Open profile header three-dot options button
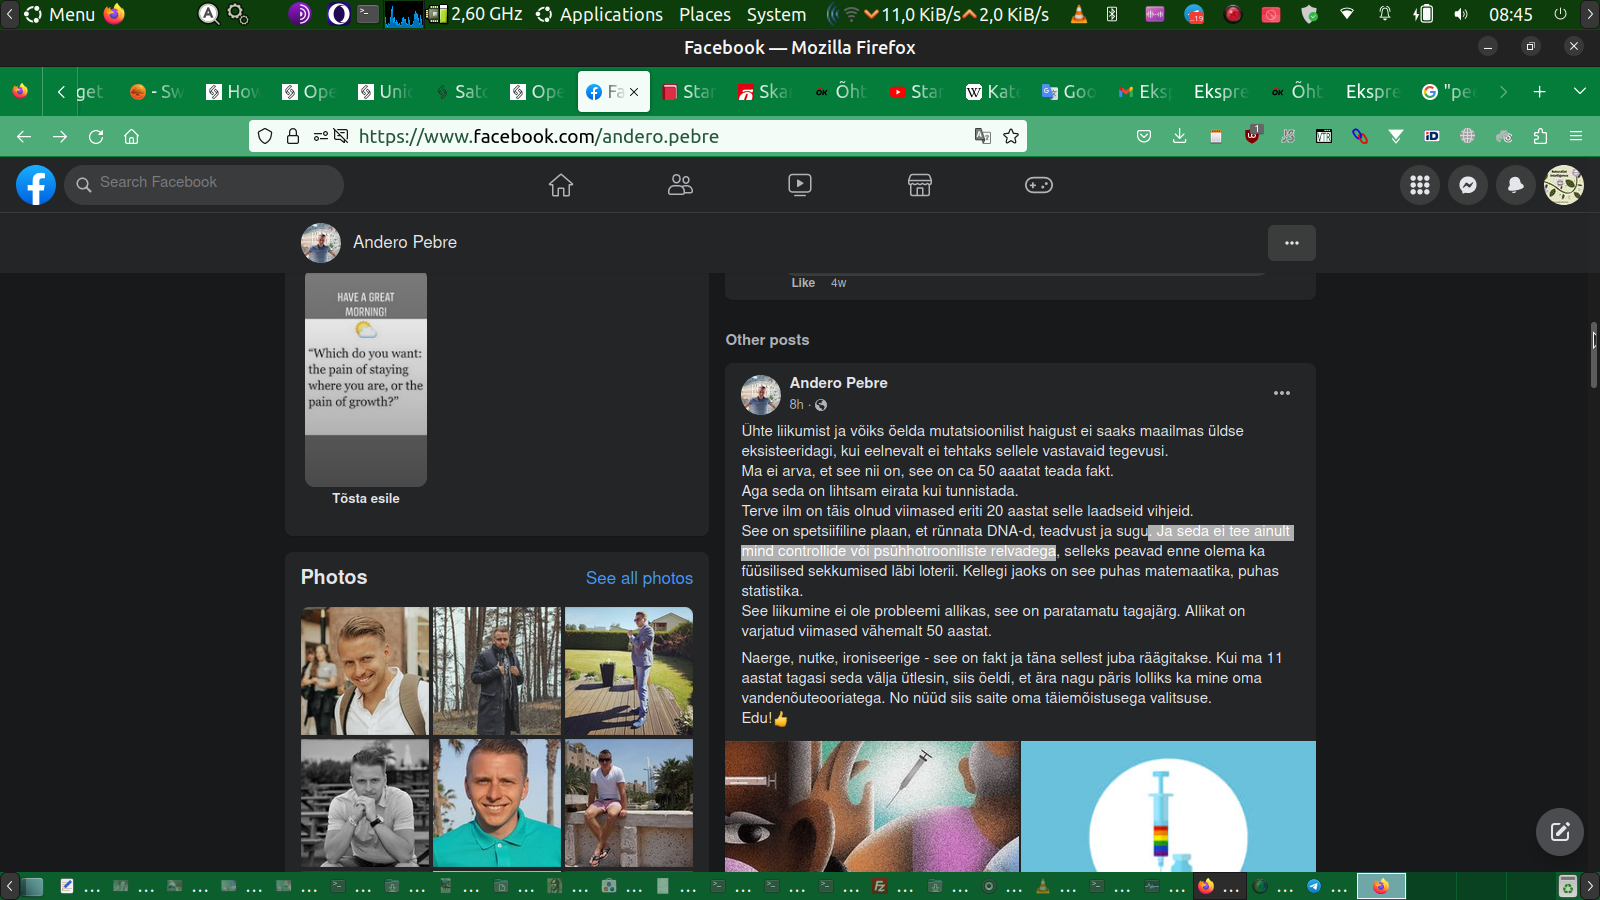The width and height of the screenshot is (1600, 900). 1292,243
